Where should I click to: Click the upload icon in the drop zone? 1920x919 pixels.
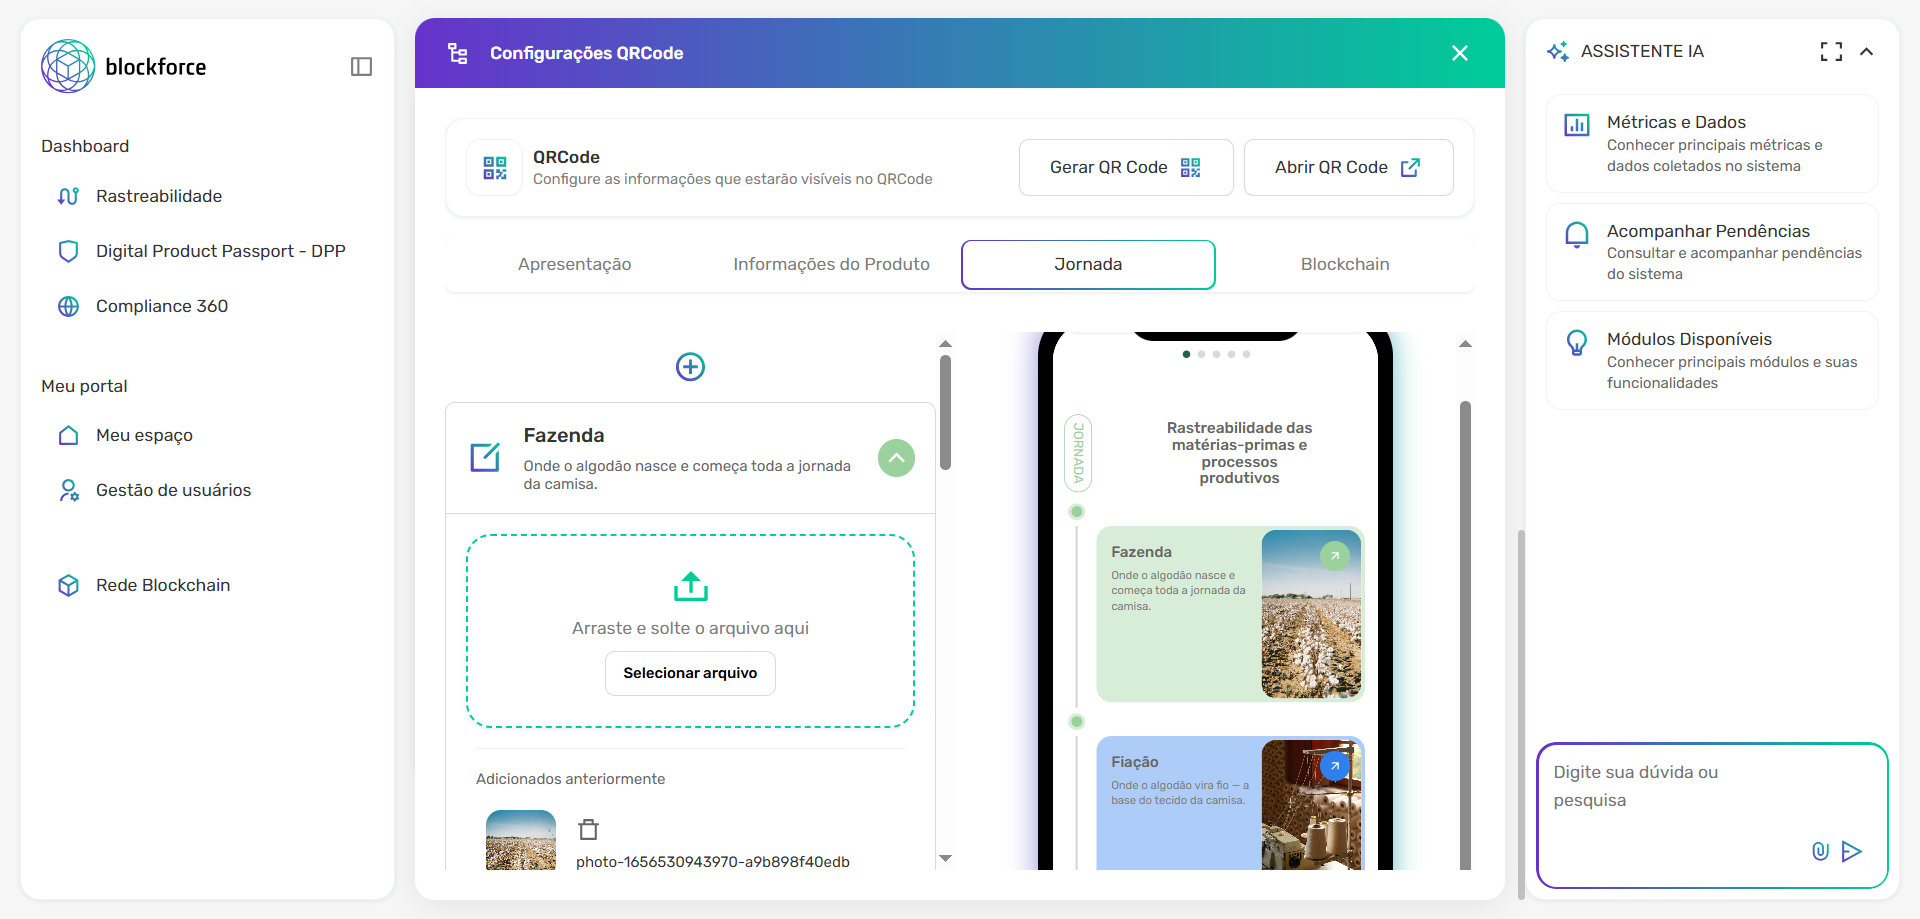click(x=690, y=586)
